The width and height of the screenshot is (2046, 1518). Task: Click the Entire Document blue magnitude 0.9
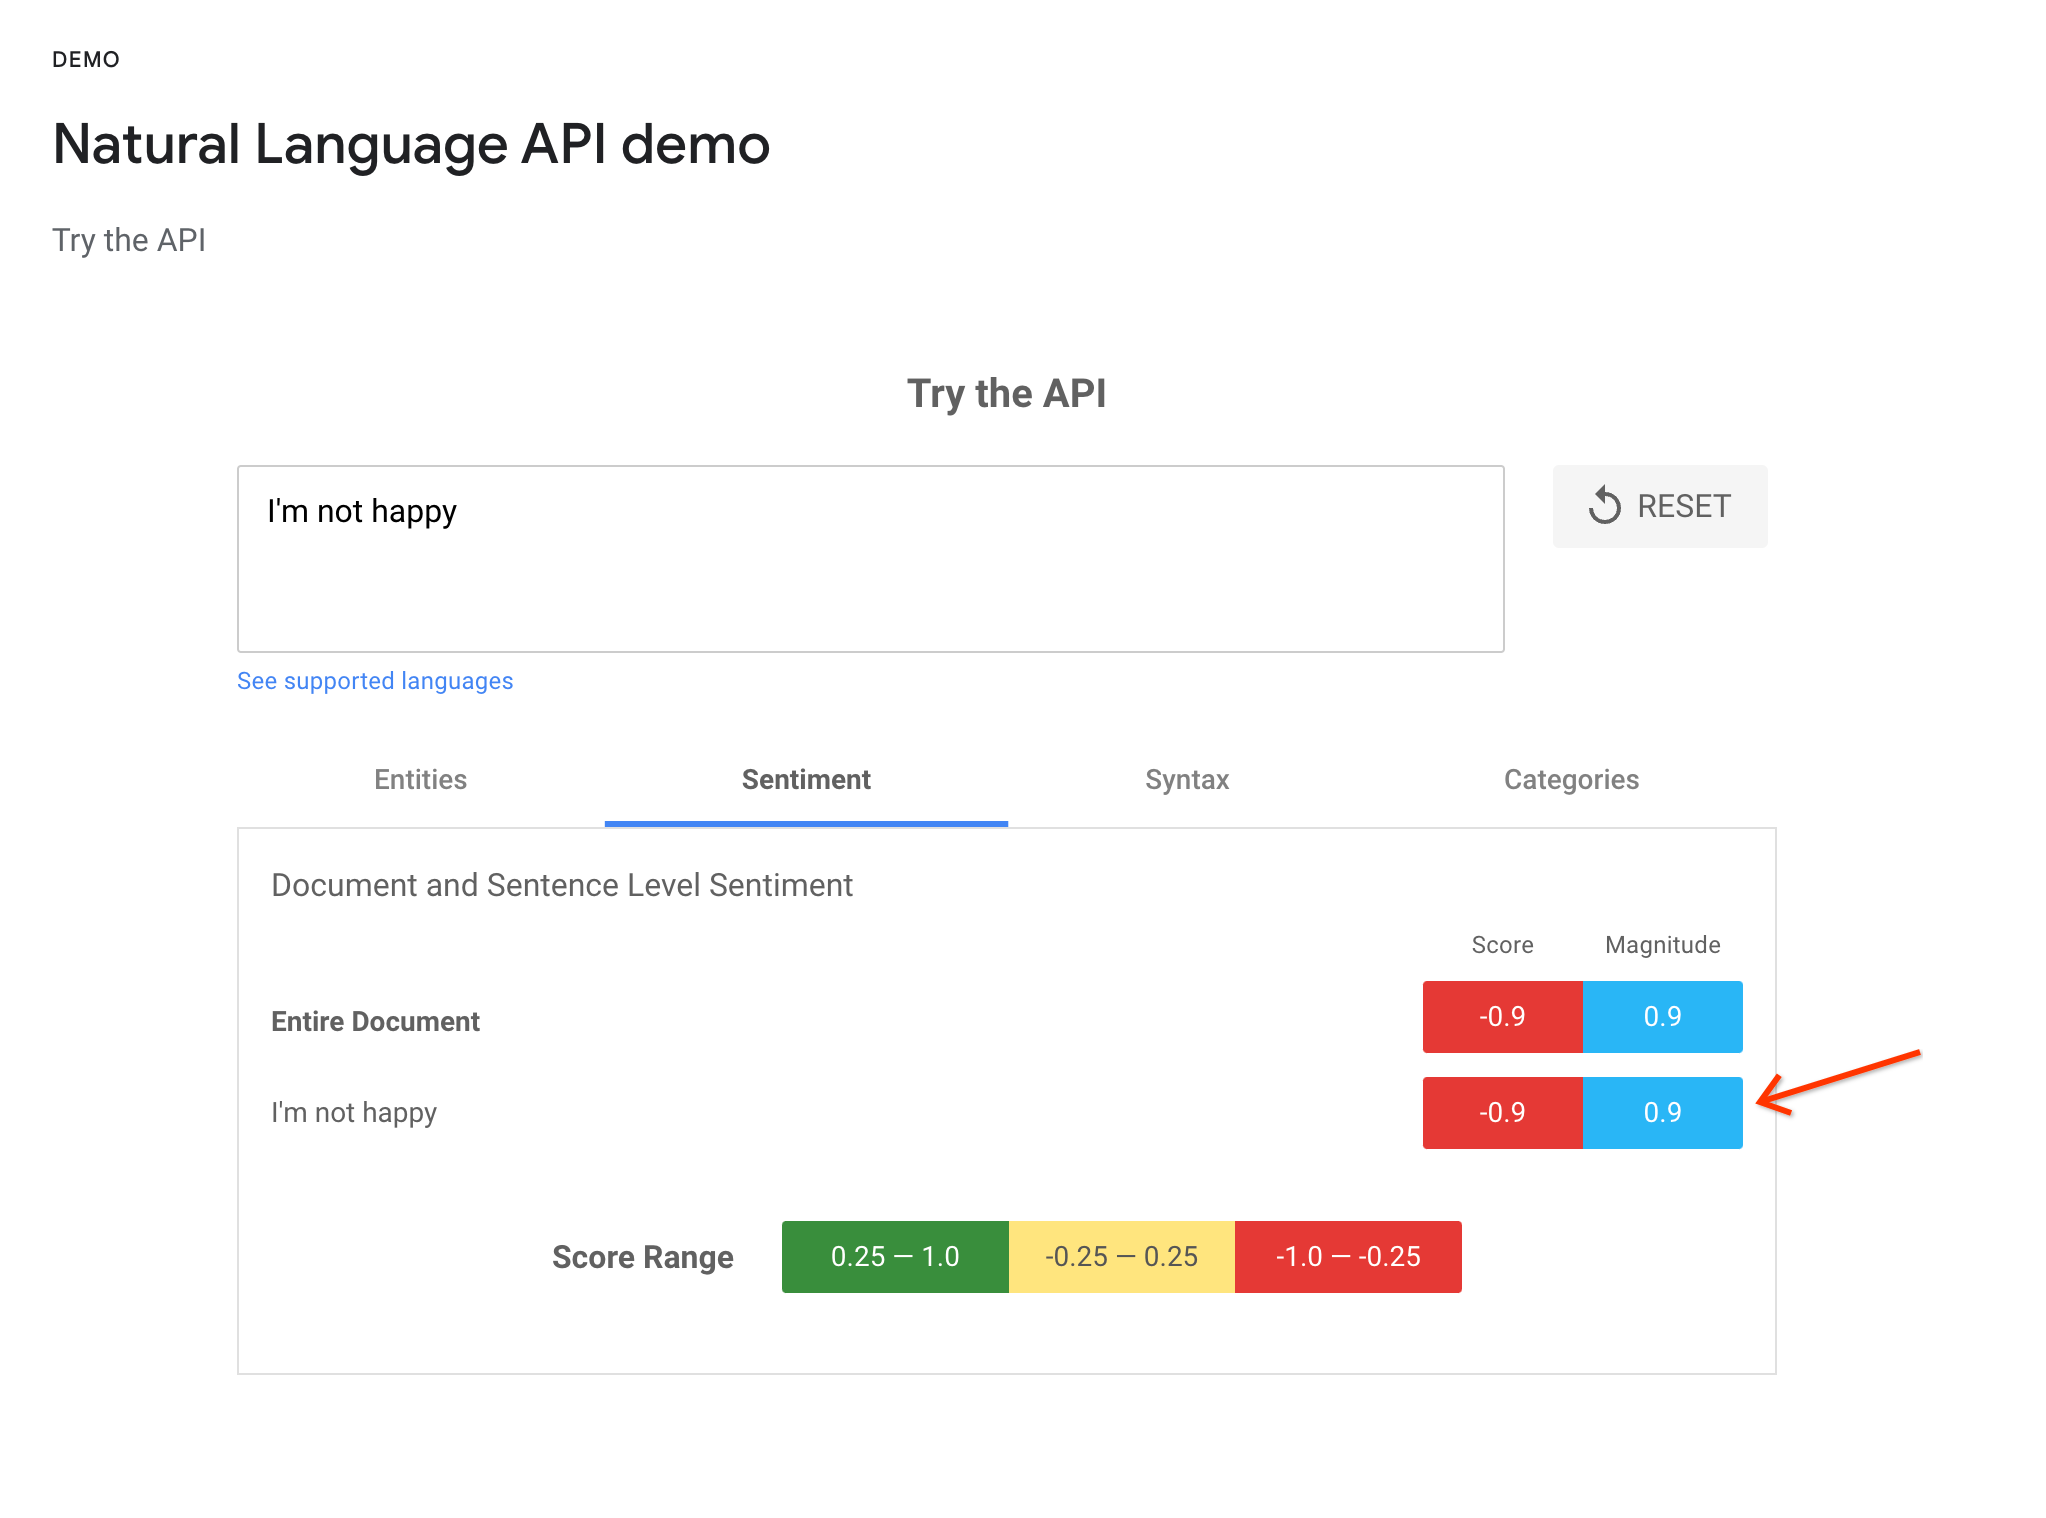click(x=1662, y=1017)
